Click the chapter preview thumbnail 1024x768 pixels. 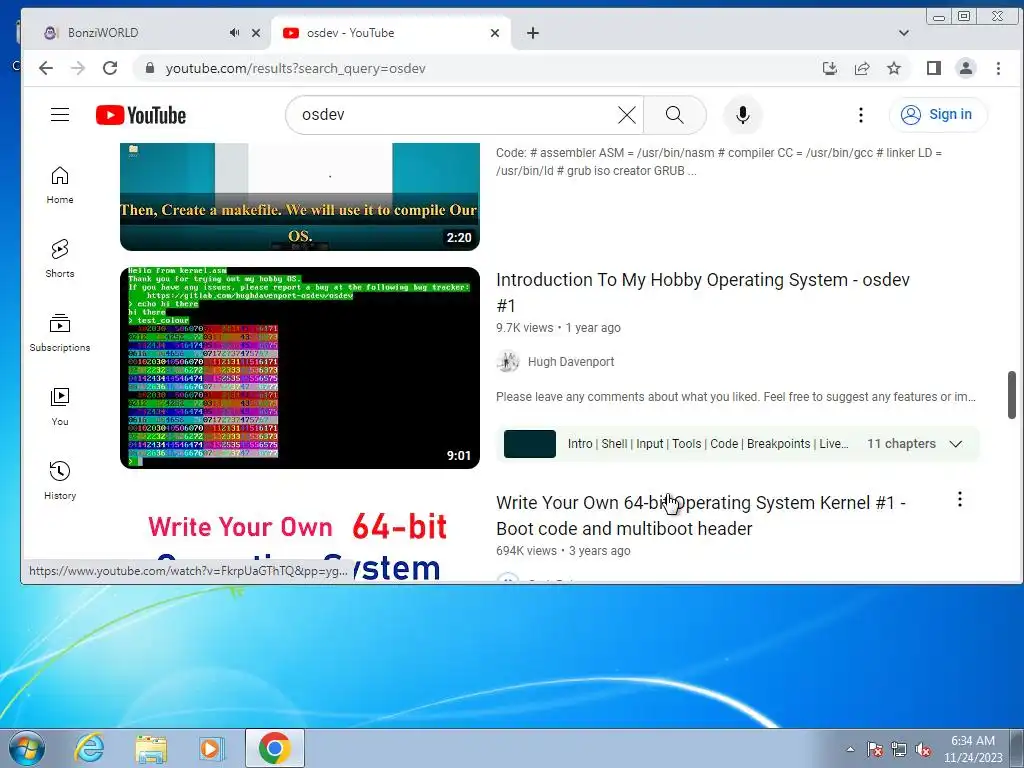[530, 444]
